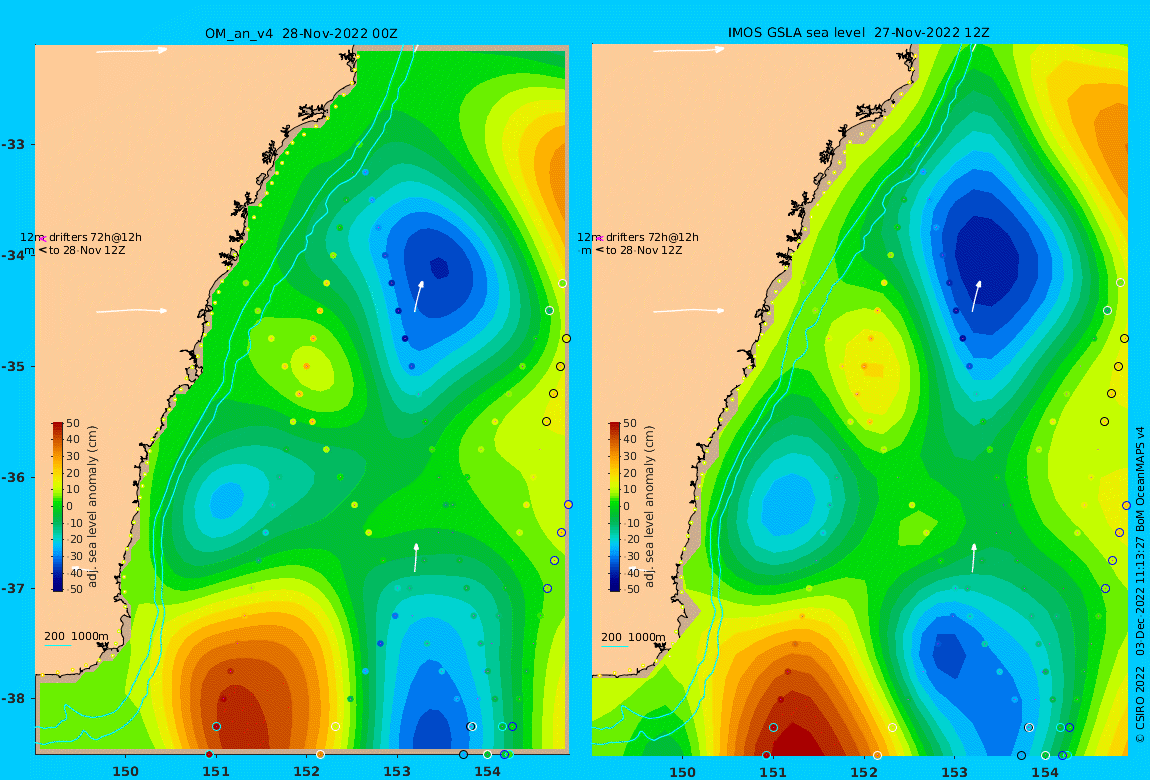The width and height of the screenshot is (1150, 780).
Task: Select the -36 latitude label
Action: tap(12, 477)
